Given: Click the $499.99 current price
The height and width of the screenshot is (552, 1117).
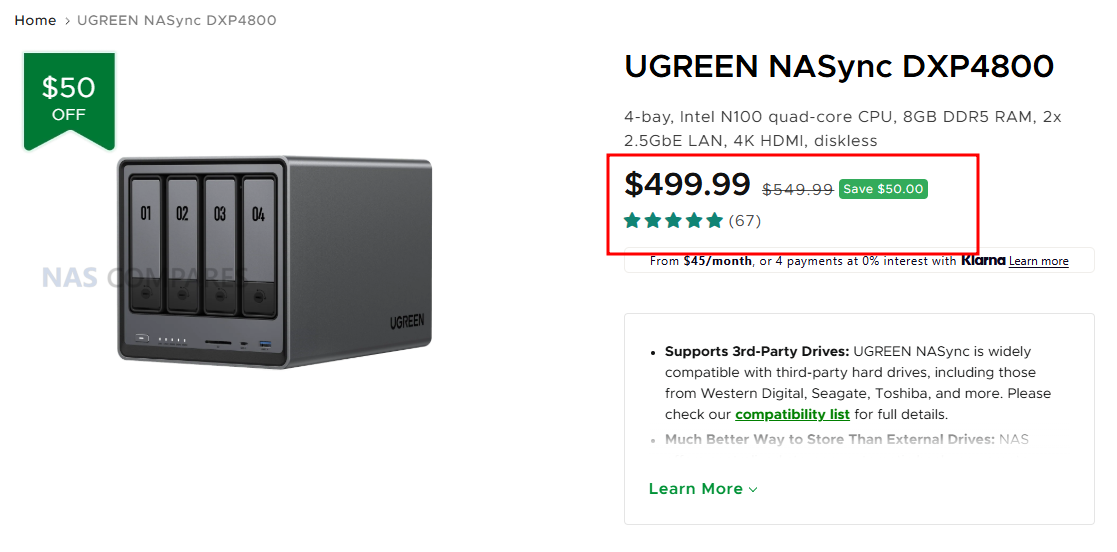Looking at the screenshot, I should 687,185.
